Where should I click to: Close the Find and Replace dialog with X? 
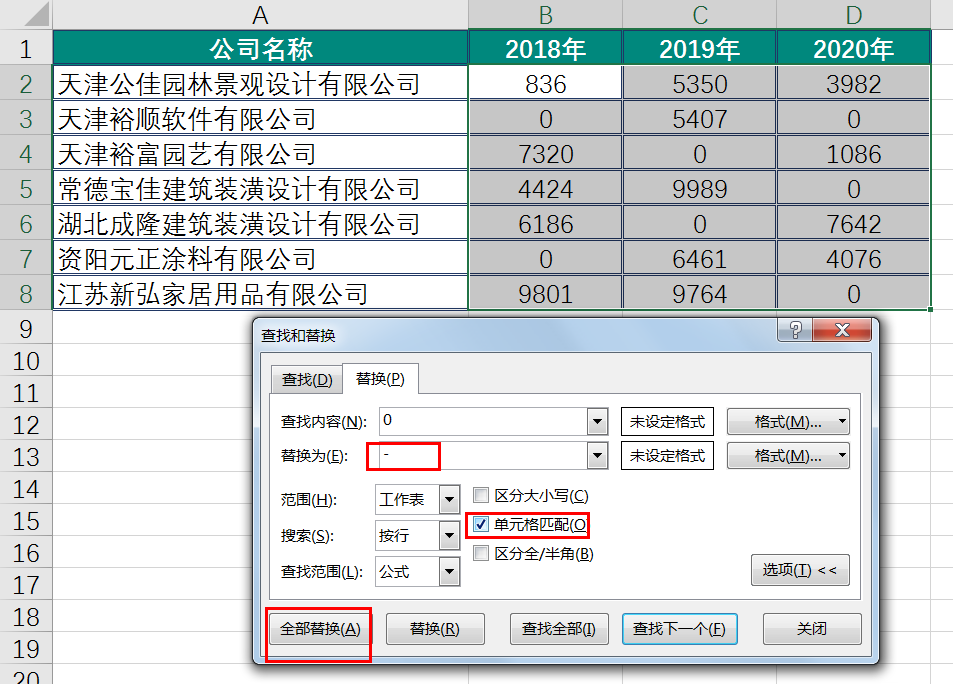[842, 330]
